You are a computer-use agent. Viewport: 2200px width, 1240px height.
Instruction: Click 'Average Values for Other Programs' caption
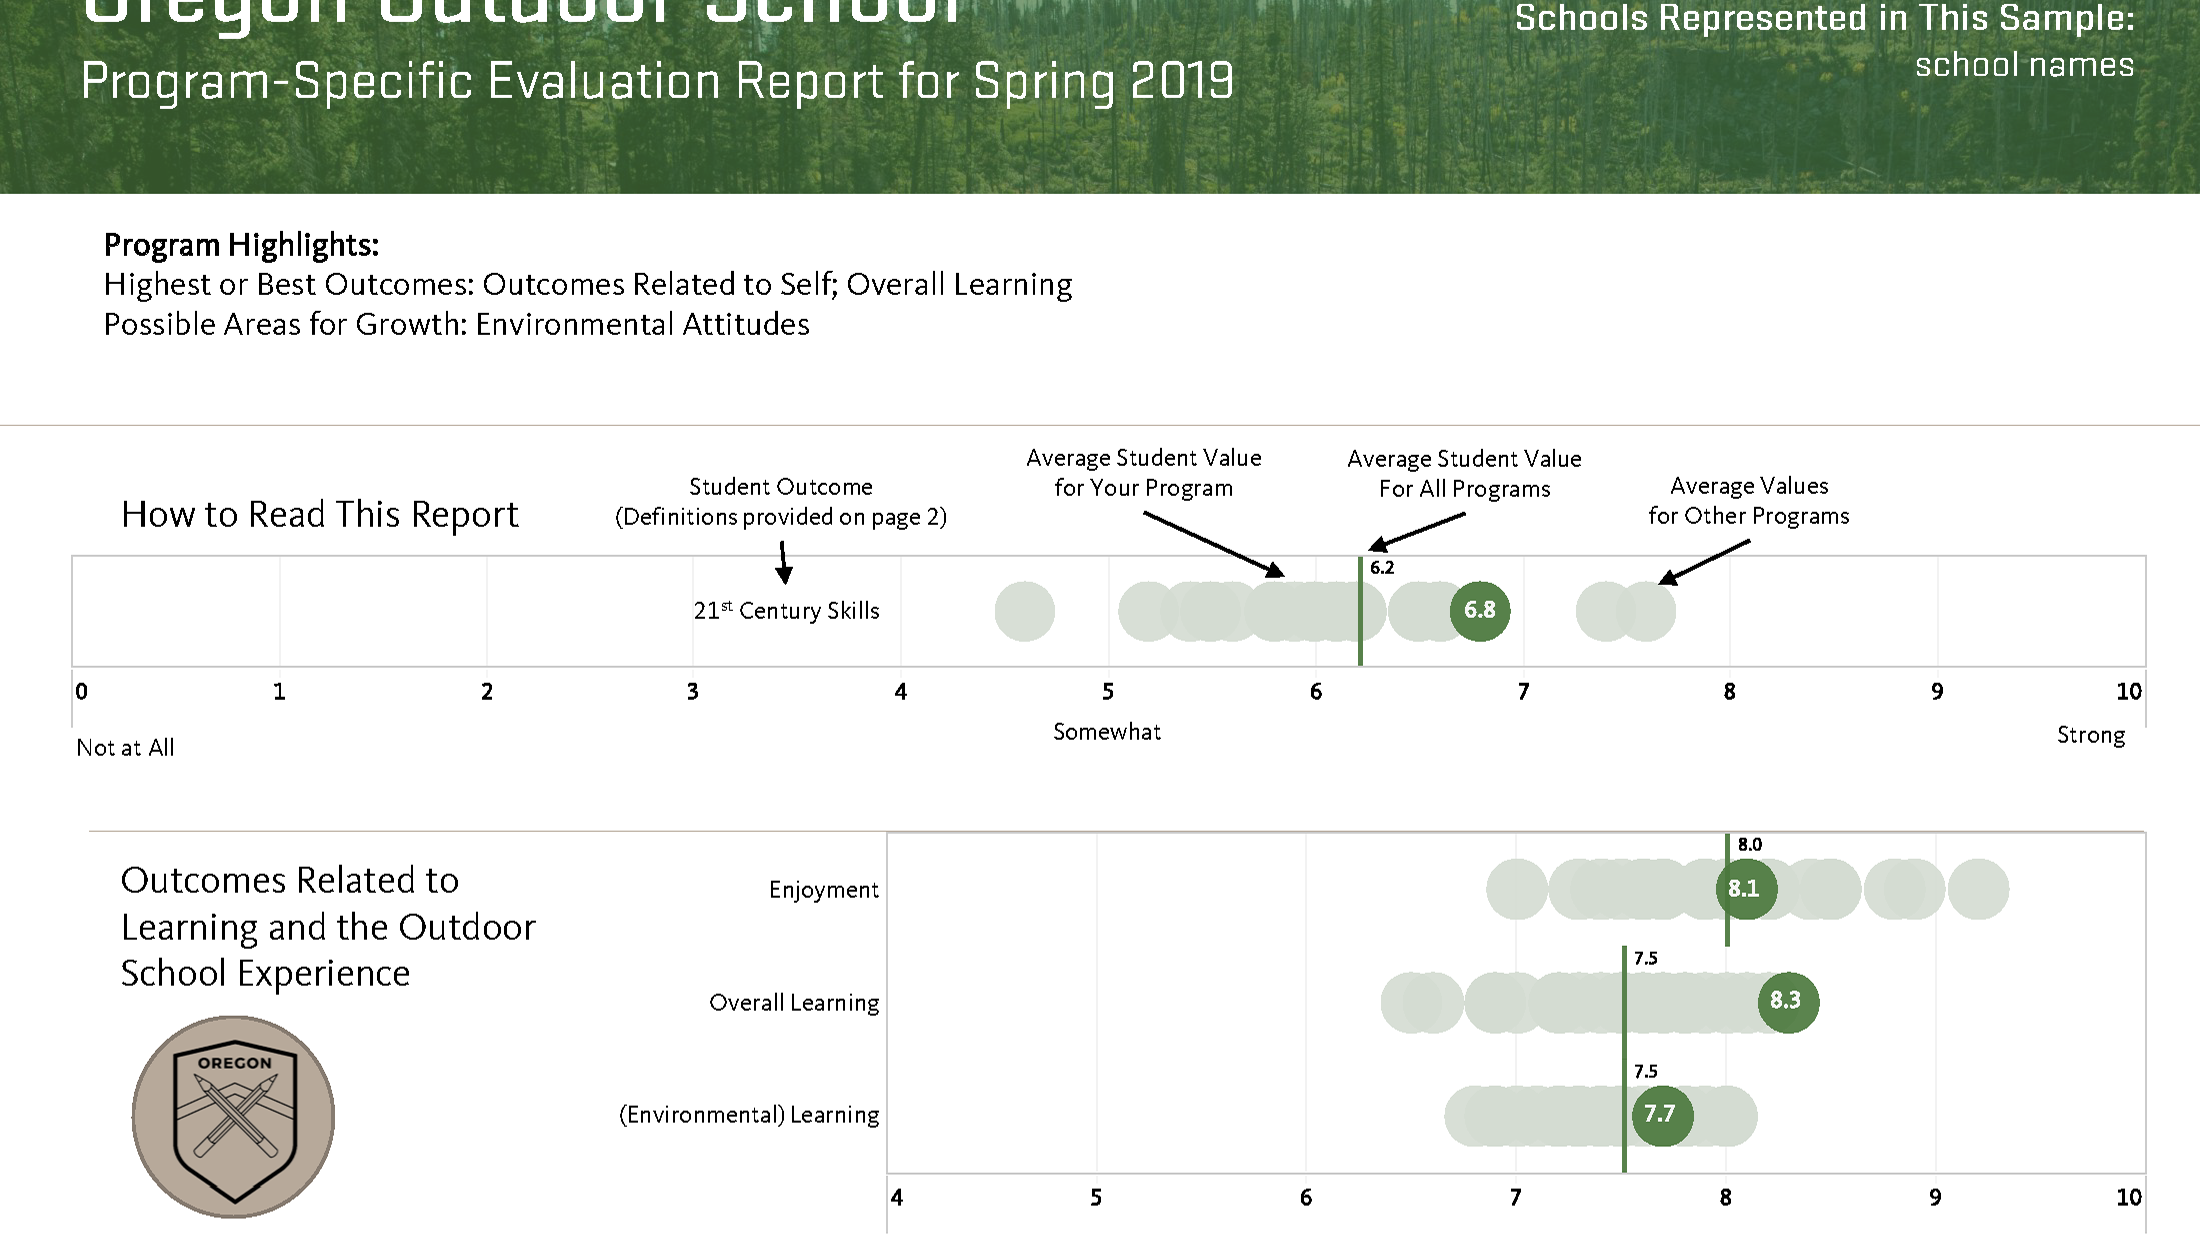pos(1749,501)
